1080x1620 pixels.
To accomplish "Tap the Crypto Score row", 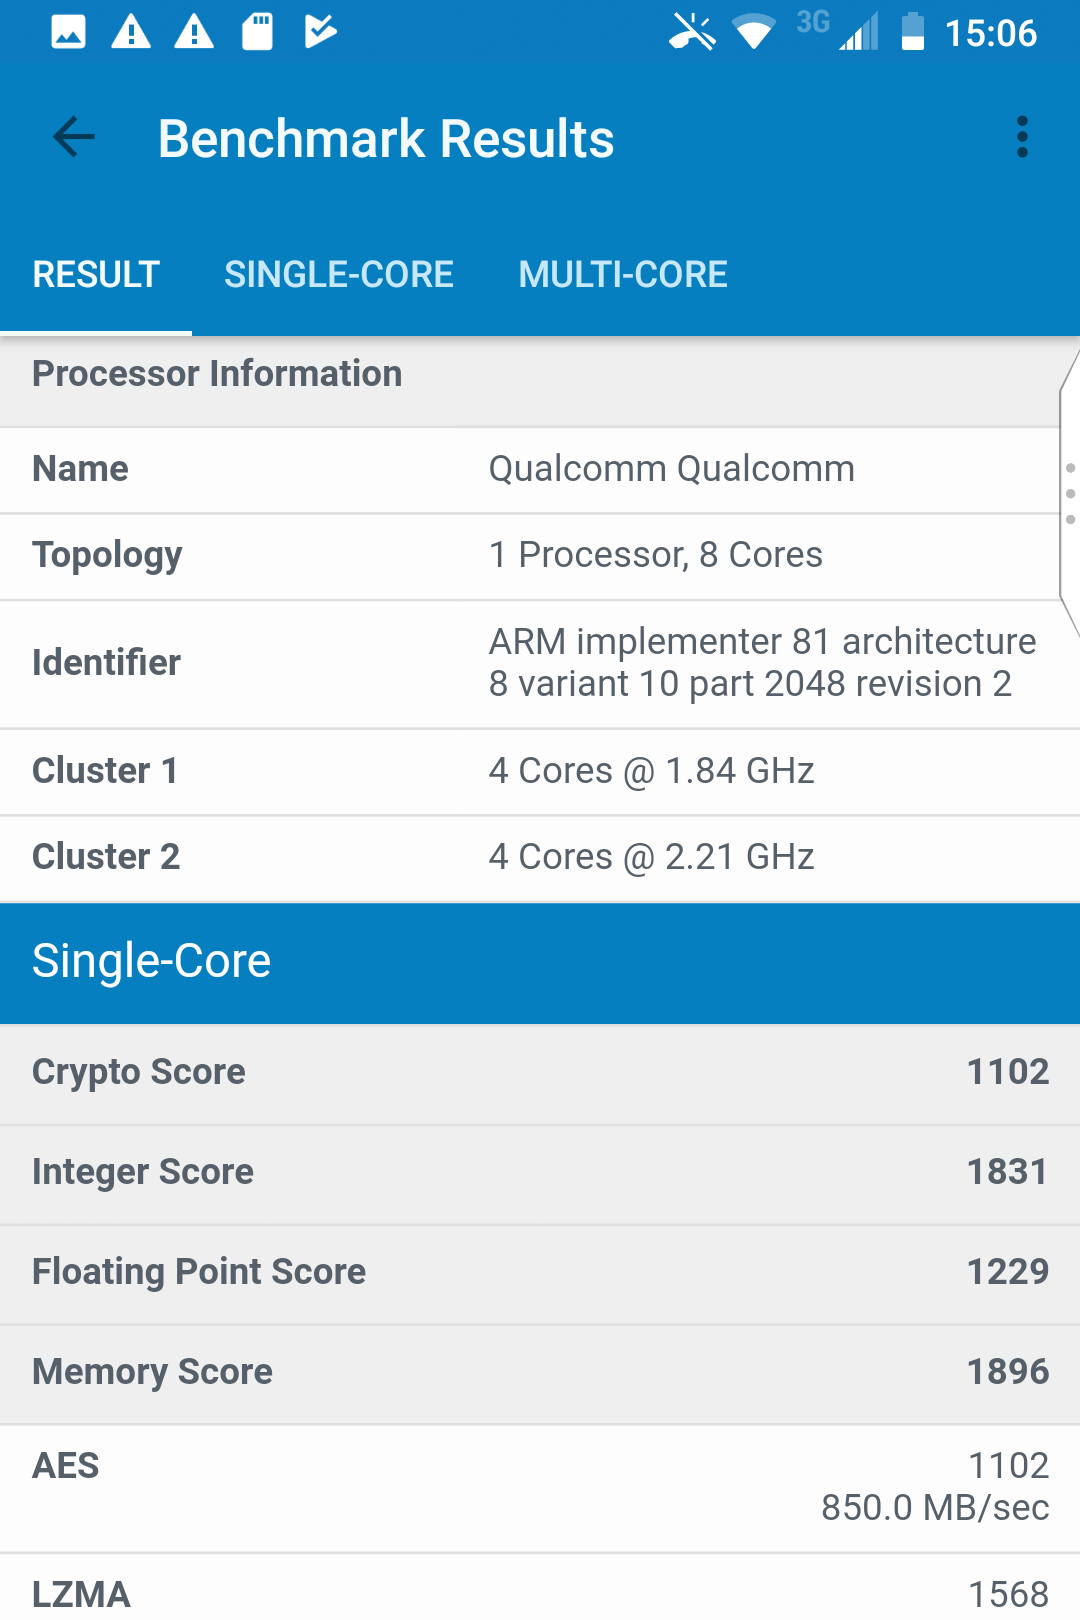I will point(540,1072).
